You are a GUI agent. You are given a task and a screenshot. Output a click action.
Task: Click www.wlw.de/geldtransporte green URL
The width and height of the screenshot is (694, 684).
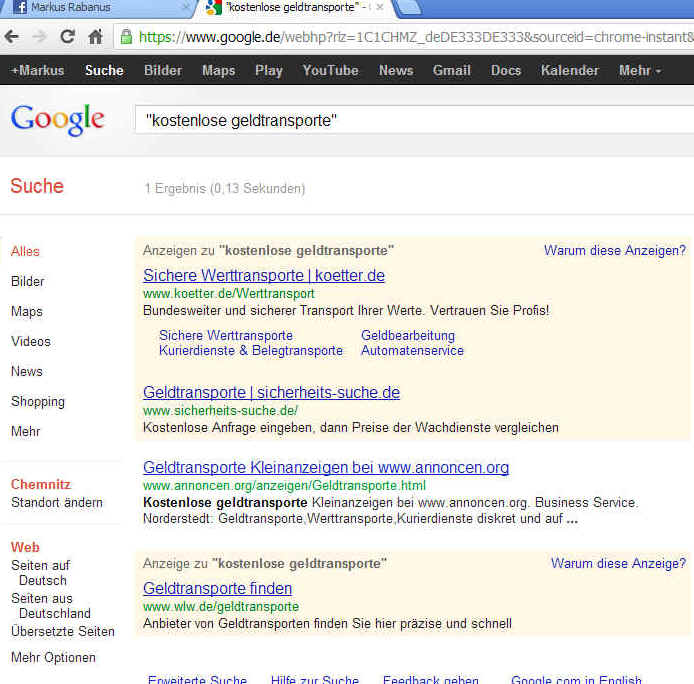[221, 606]
